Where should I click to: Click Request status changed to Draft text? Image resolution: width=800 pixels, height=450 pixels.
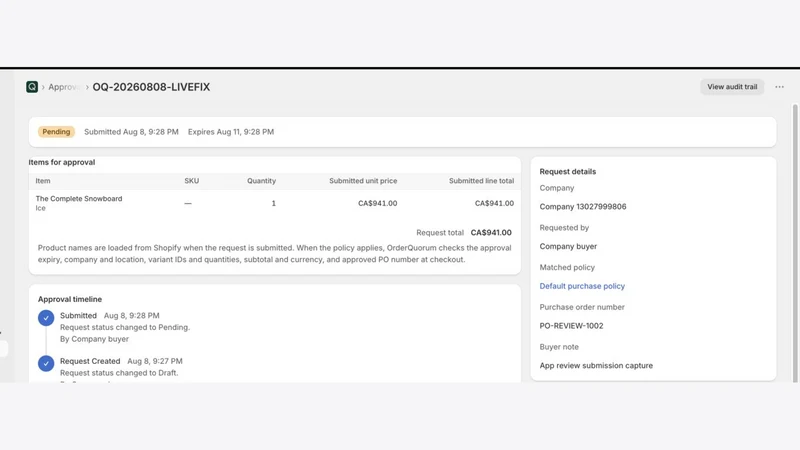(x=119, y=373)
